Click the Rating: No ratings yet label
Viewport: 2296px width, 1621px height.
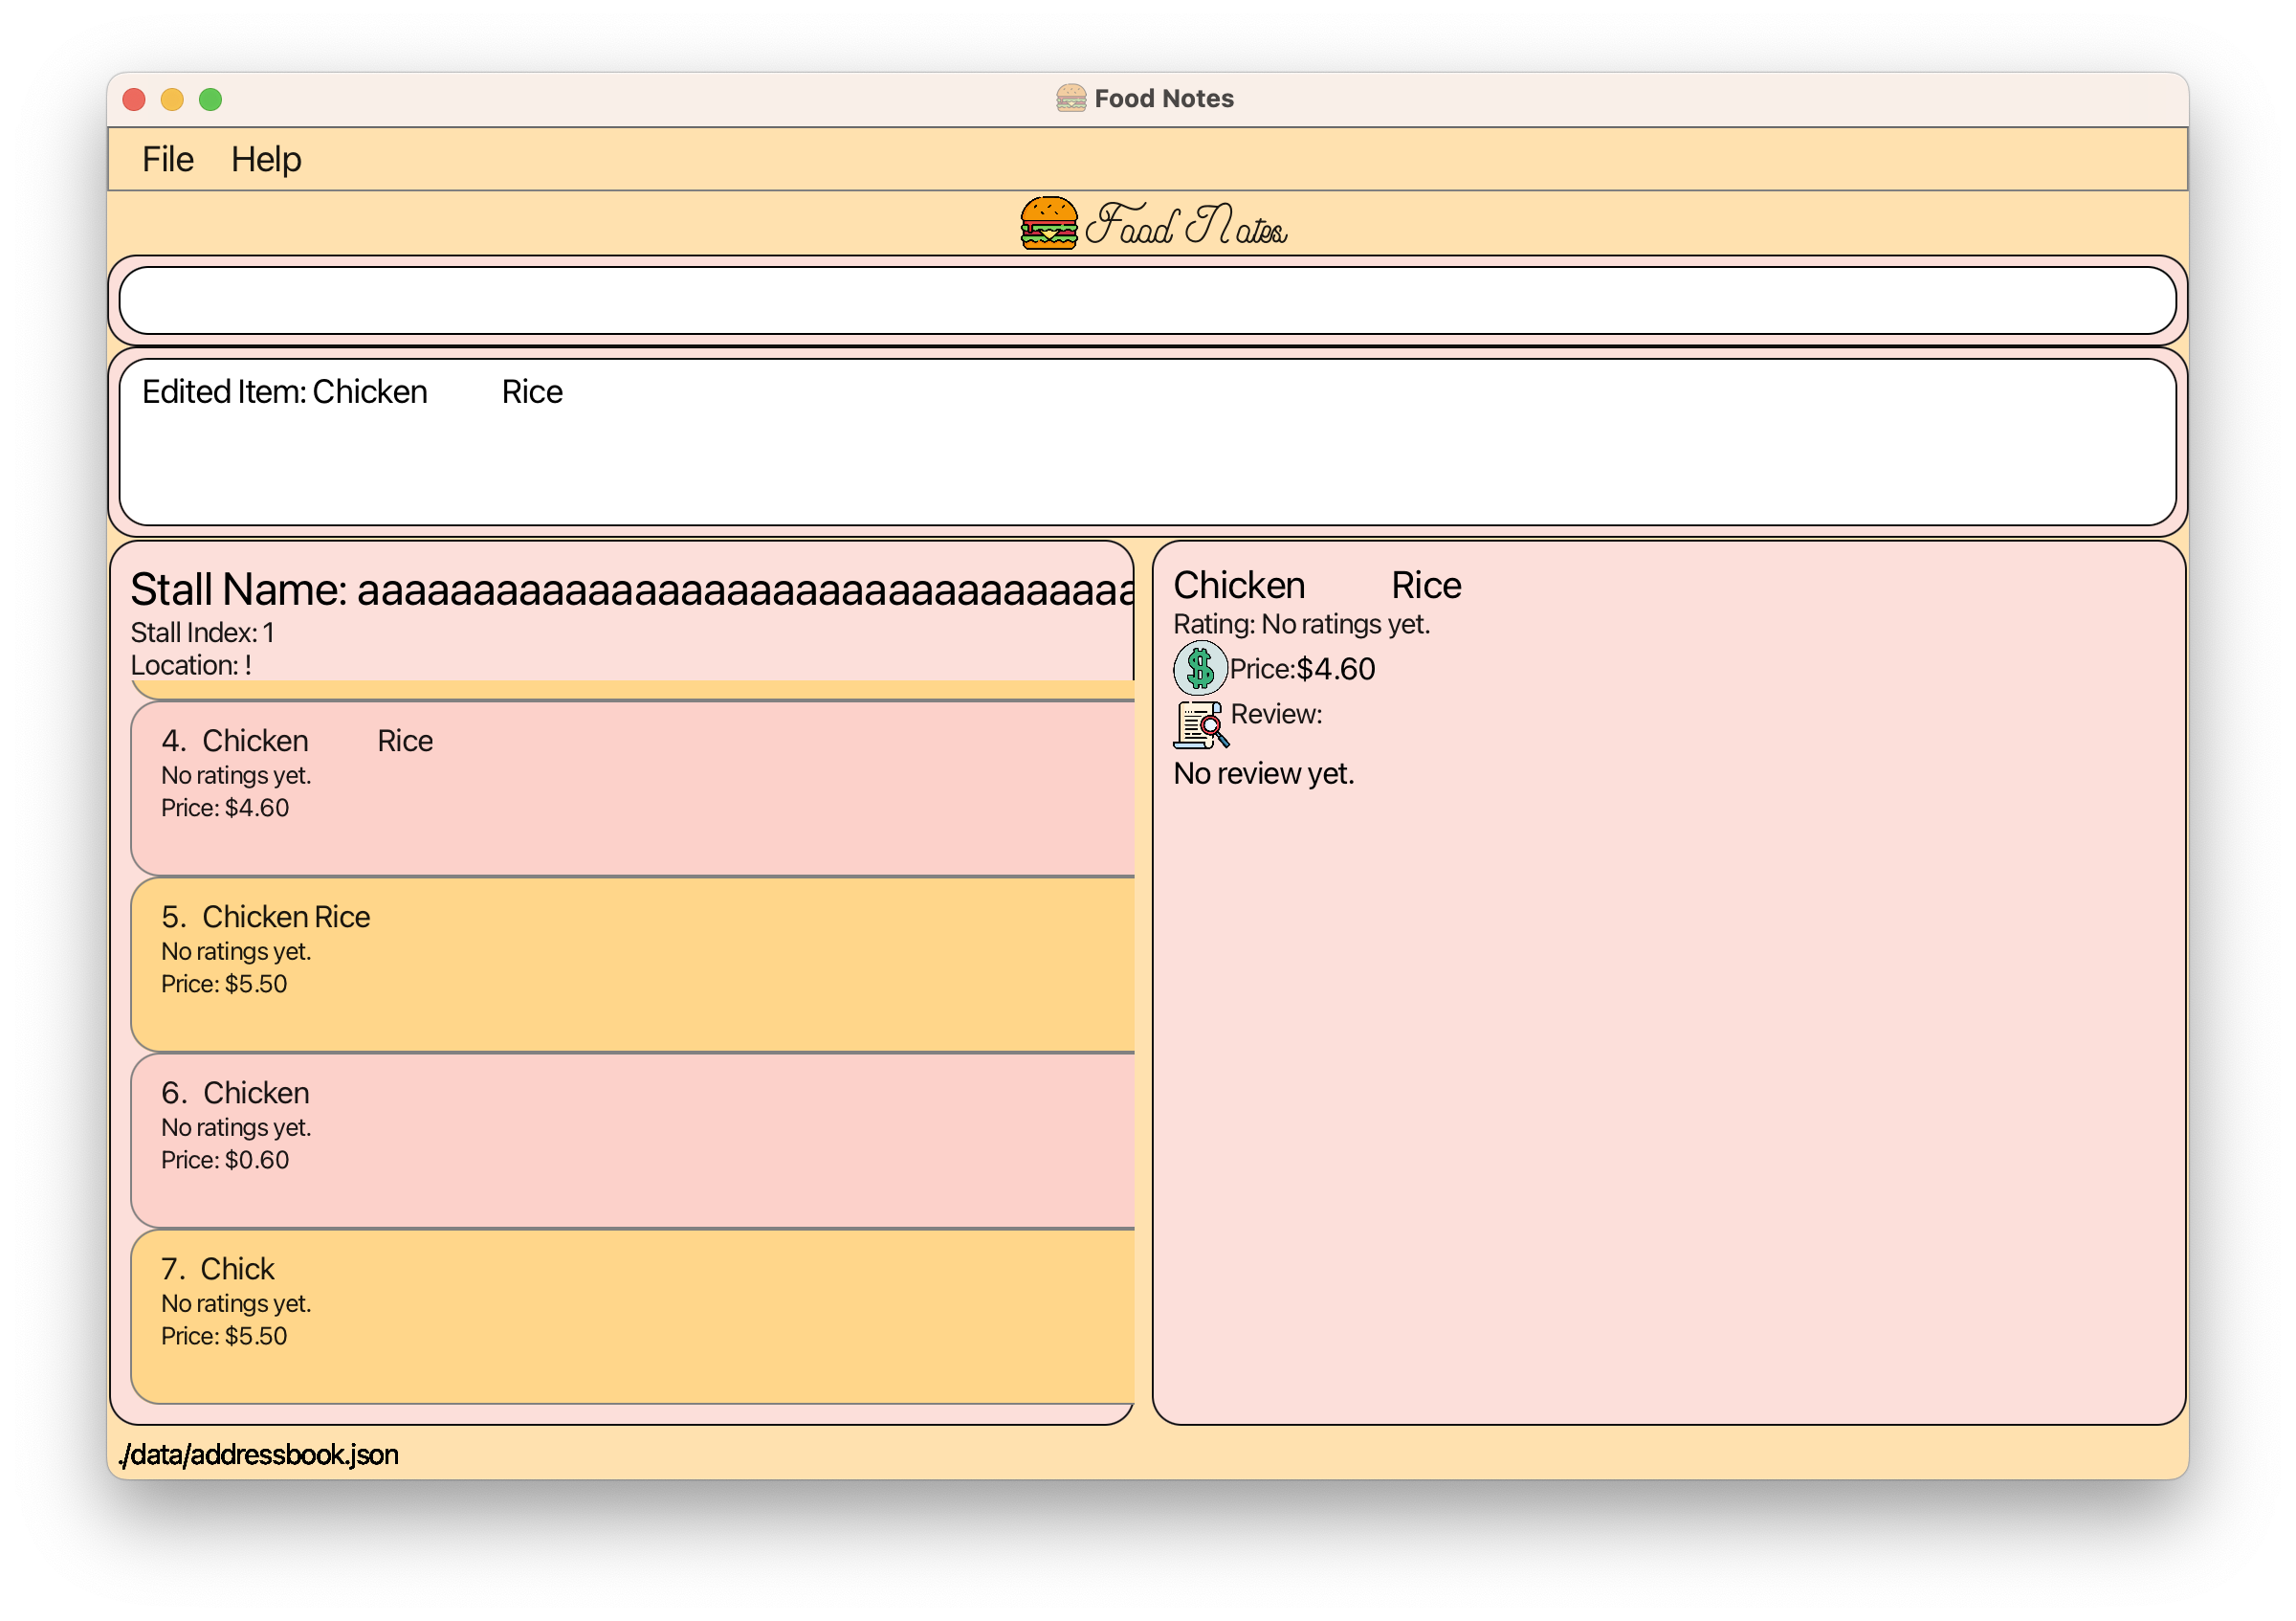coord(1301,624)
